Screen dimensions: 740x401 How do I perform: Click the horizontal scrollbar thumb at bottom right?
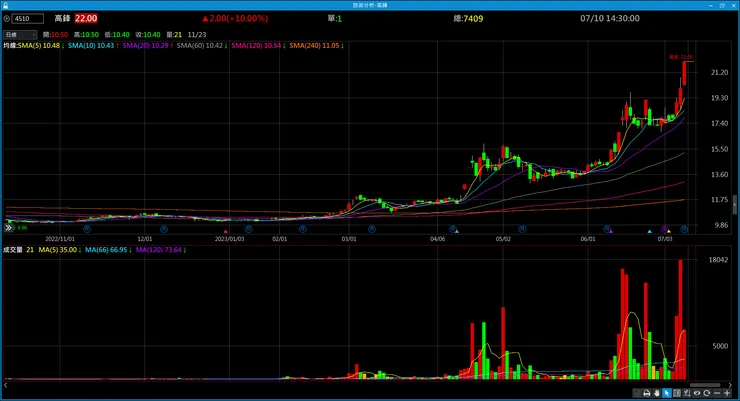click(x=705, y=385)
